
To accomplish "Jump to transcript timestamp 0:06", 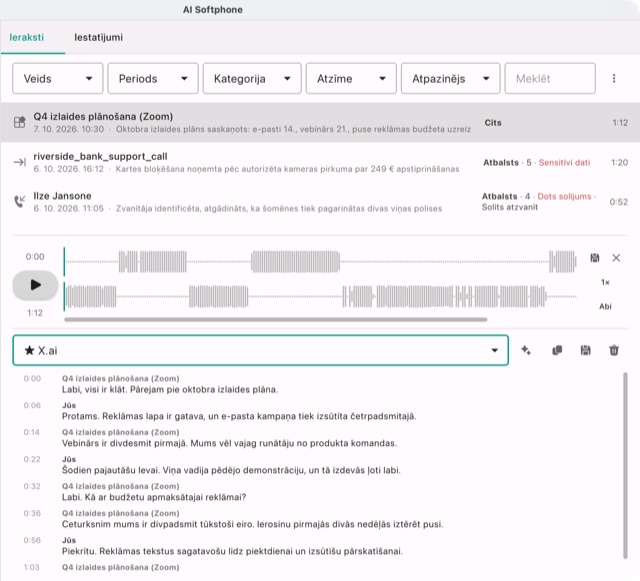I will click(x=32, y=405).
